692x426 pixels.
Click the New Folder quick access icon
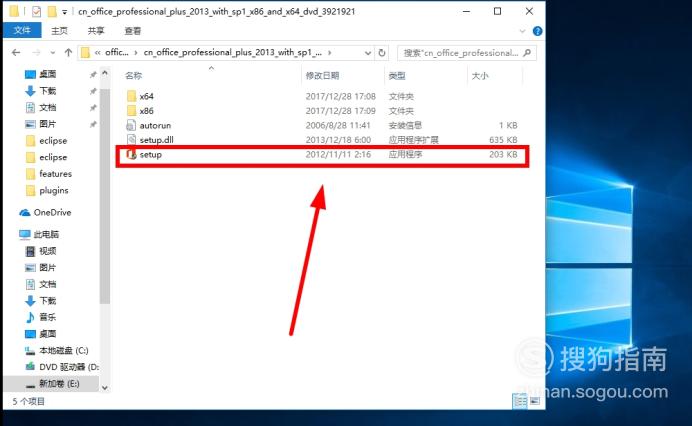tap(52, 11)
